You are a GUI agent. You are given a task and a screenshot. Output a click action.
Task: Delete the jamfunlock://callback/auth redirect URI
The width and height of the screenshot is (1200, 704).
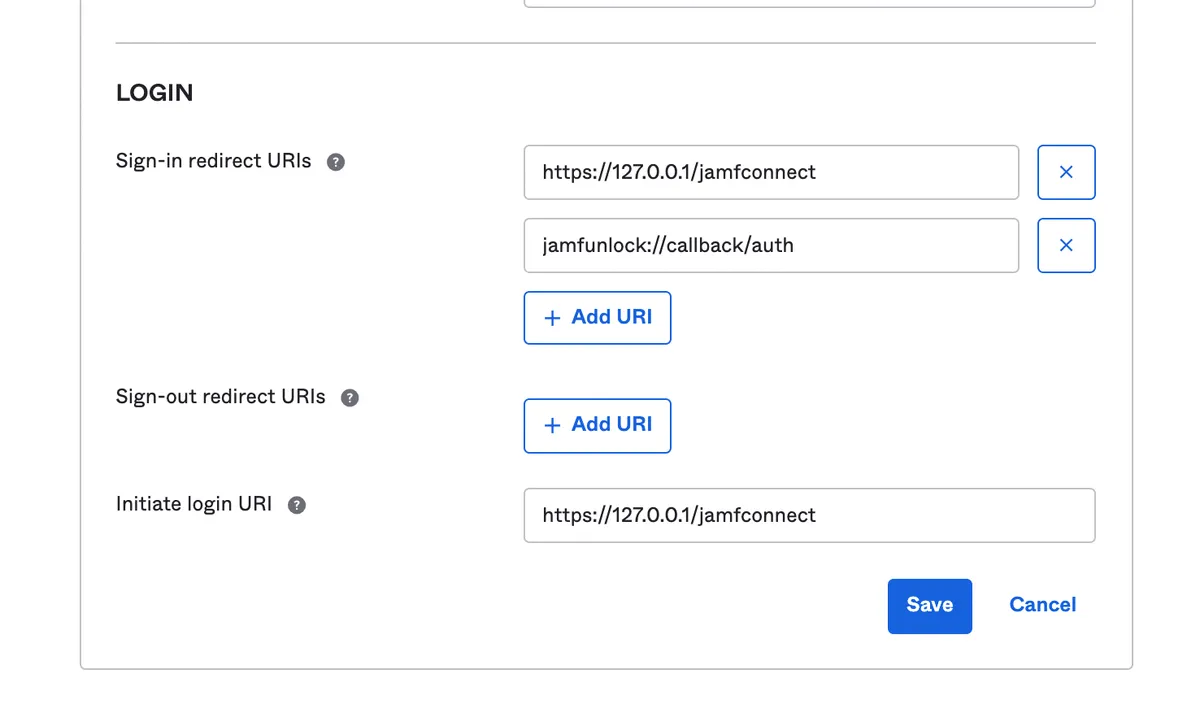point(1066,245)
